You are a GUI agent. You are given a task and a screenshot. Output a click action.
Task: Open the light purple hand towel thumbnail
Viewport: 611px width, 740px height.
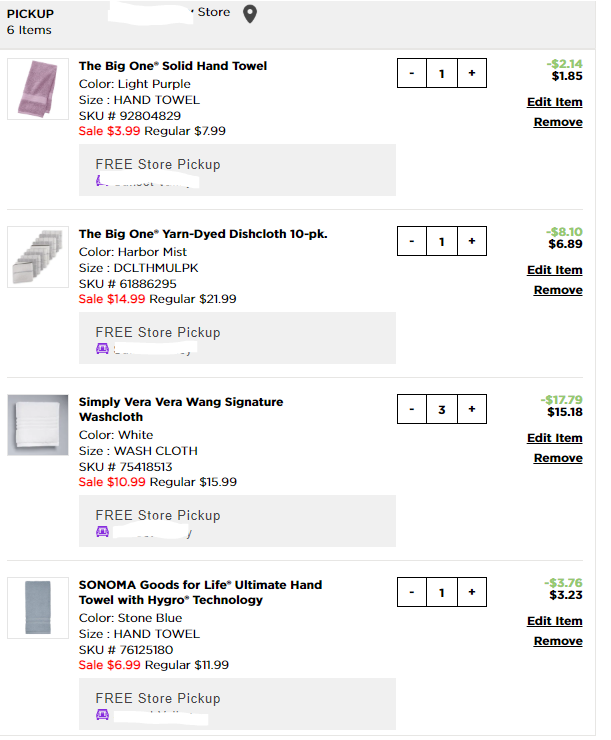click(38, 89)
